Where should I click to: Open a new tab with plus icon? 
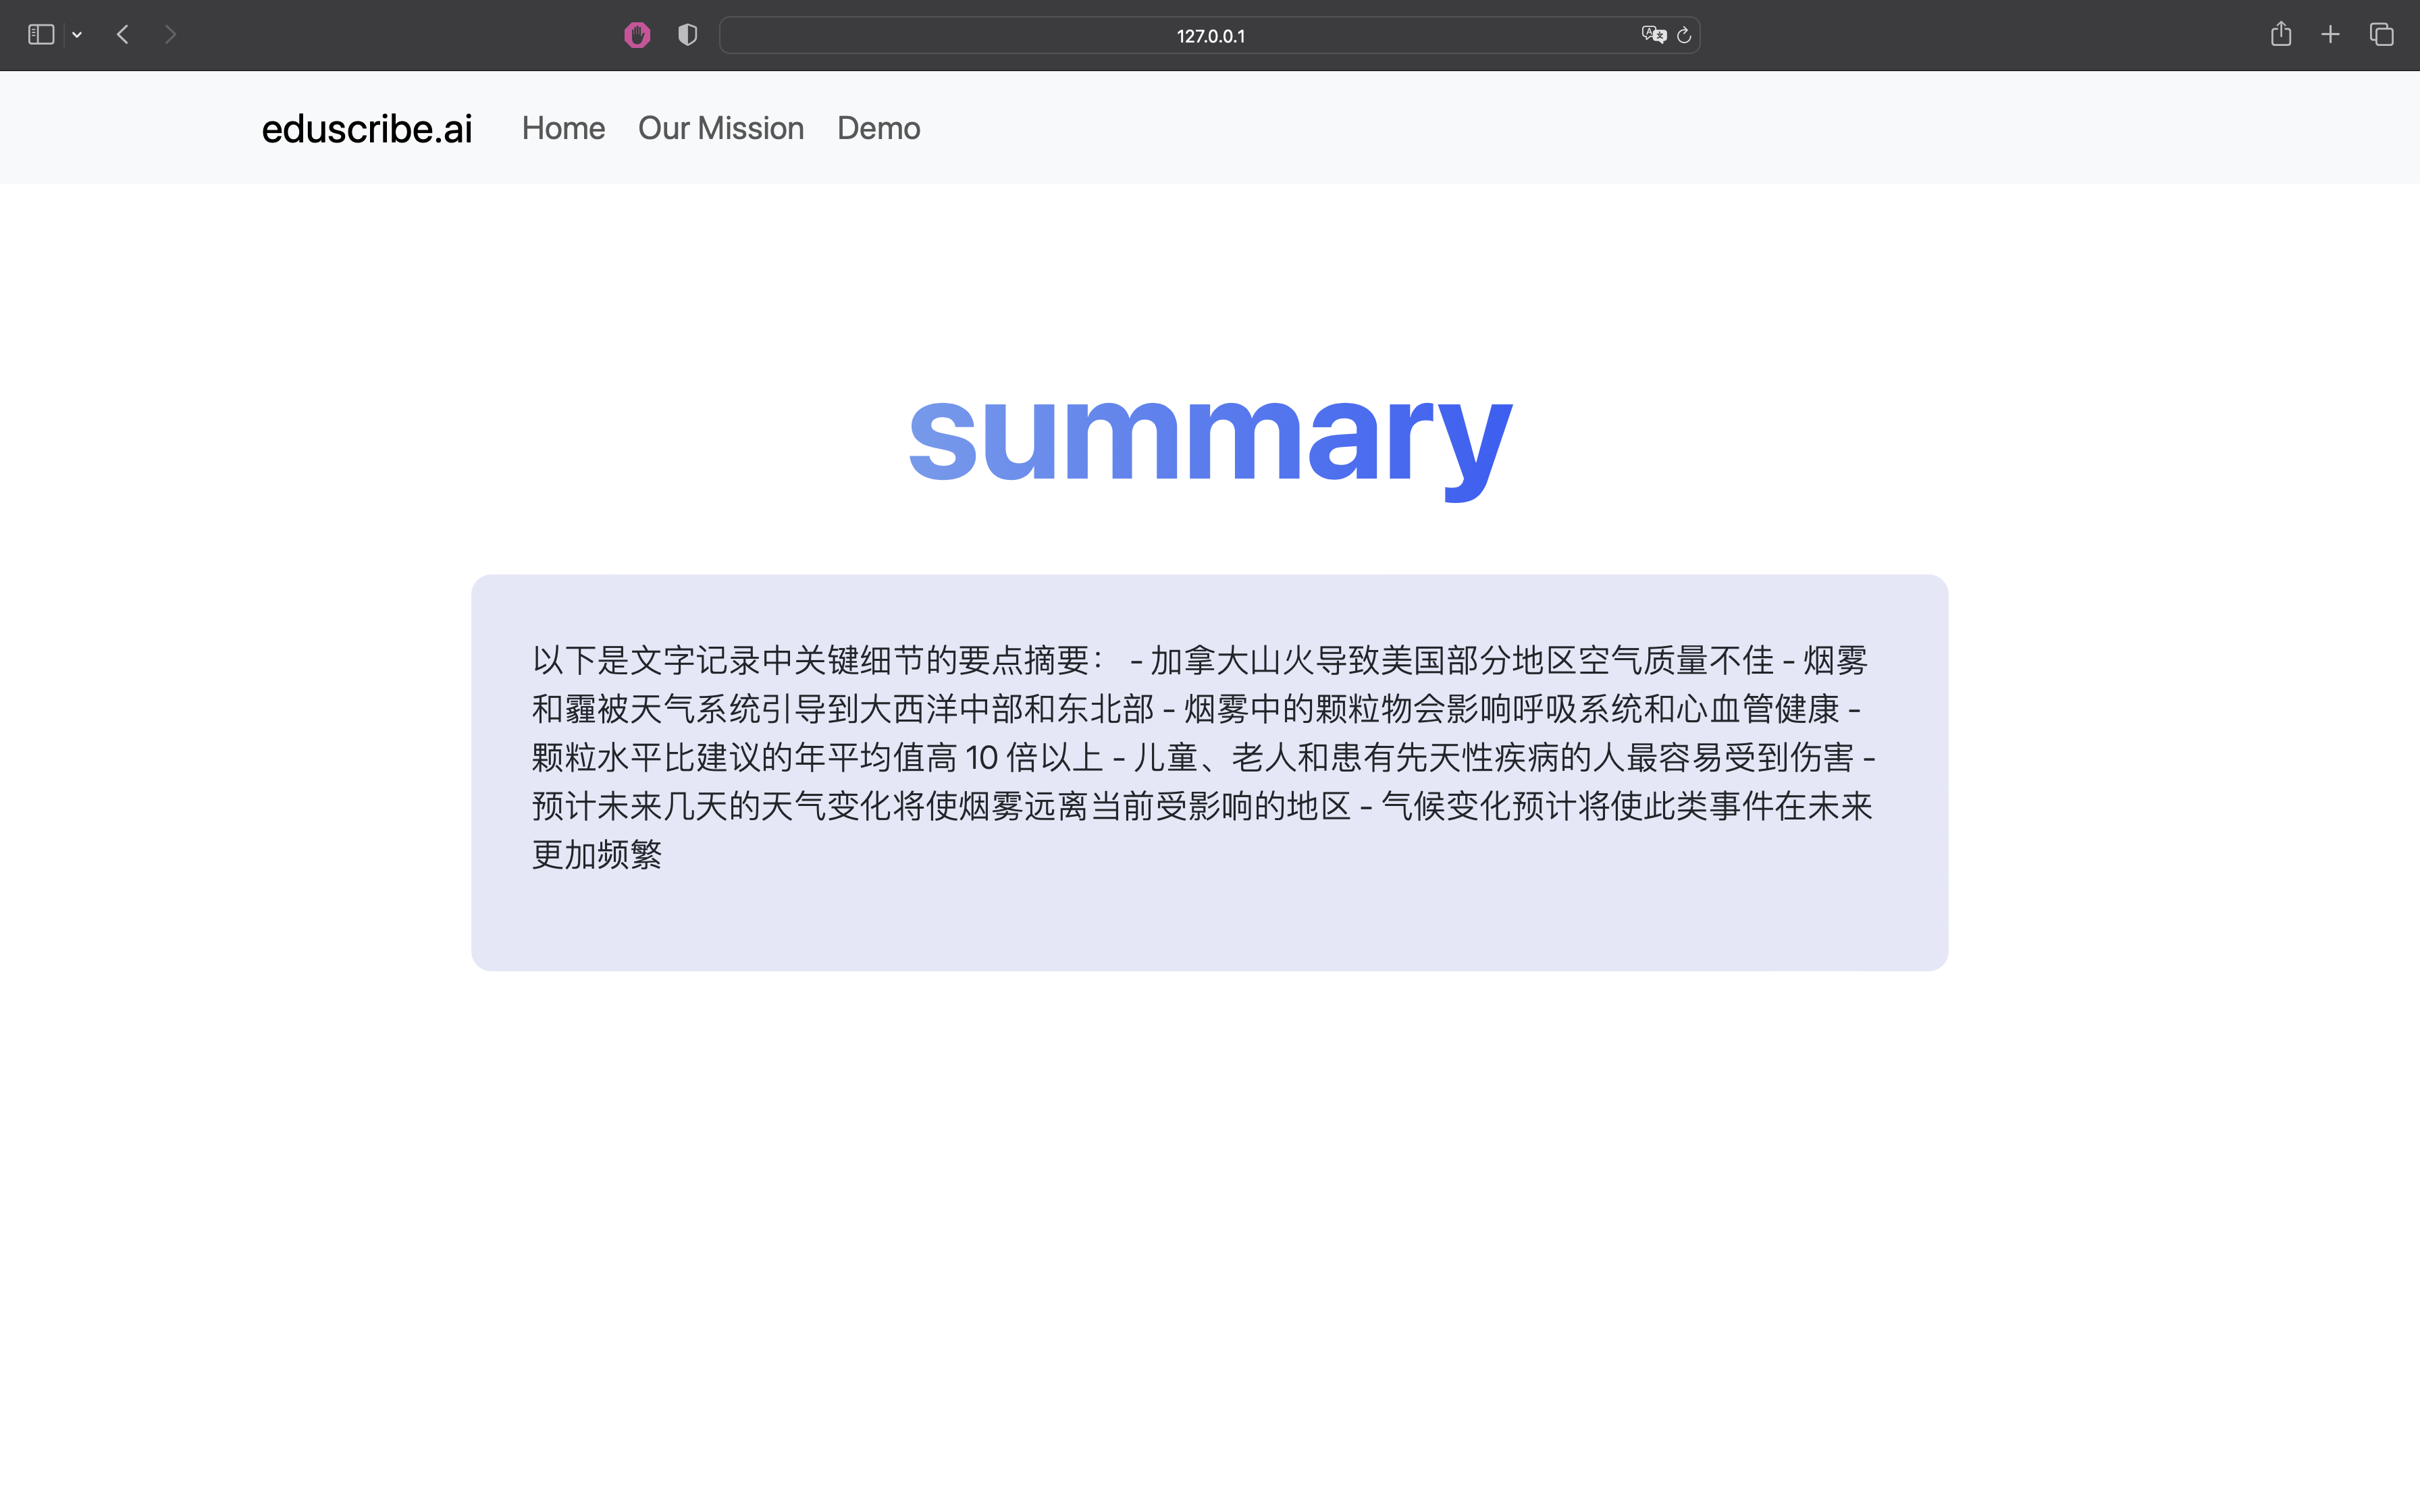pos(2330,35)
